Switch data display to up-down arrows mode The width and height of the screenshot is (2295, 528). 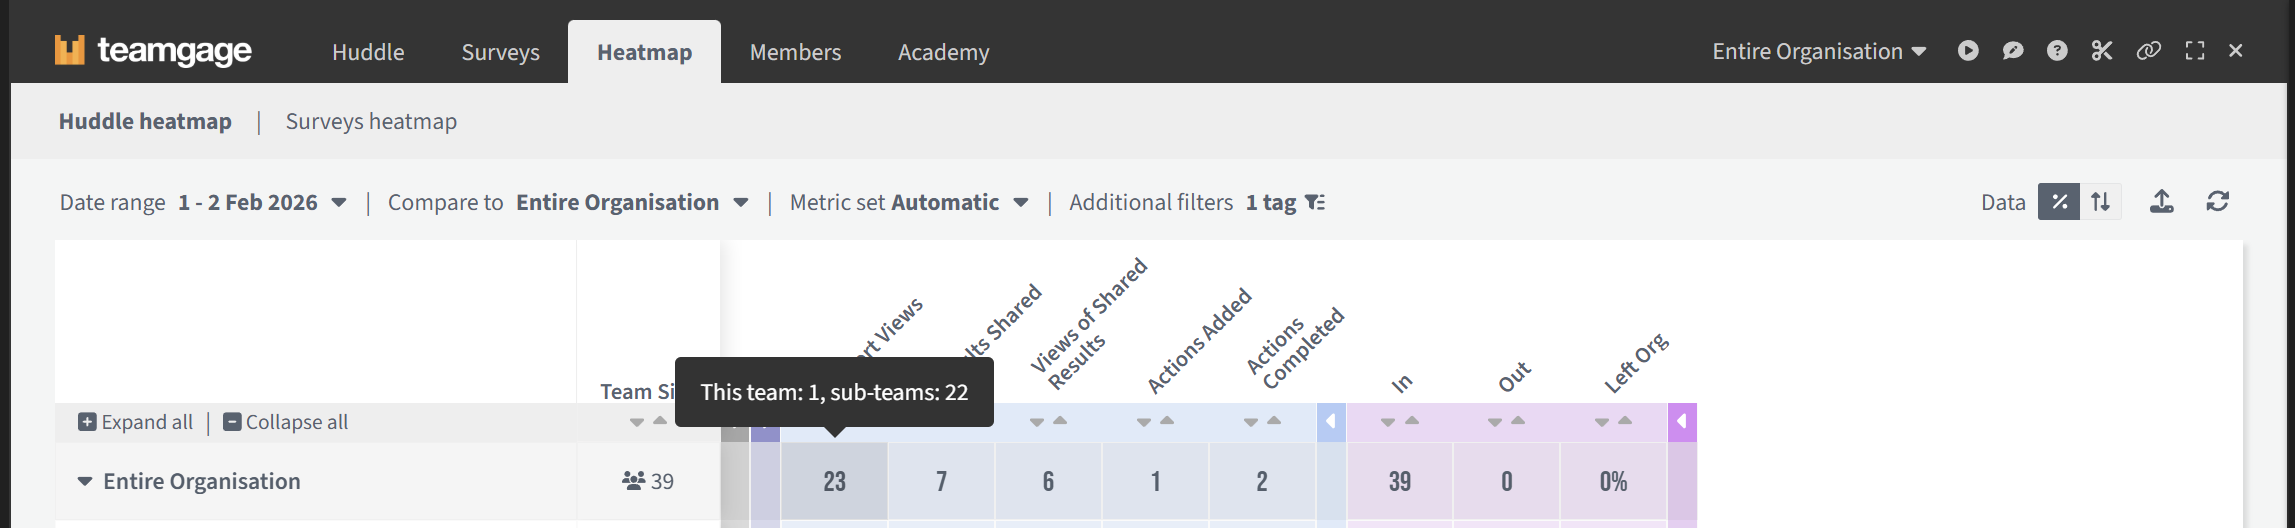coord(2101,202)
